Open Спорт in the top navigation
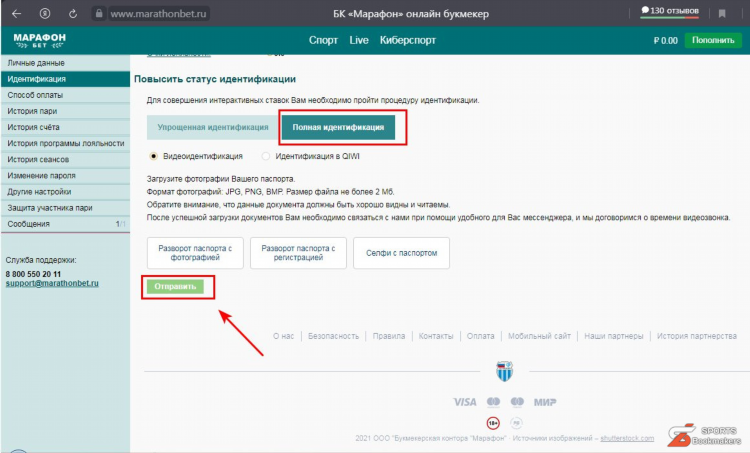Viewport: 750px width, 453px height. click(323, 40)
